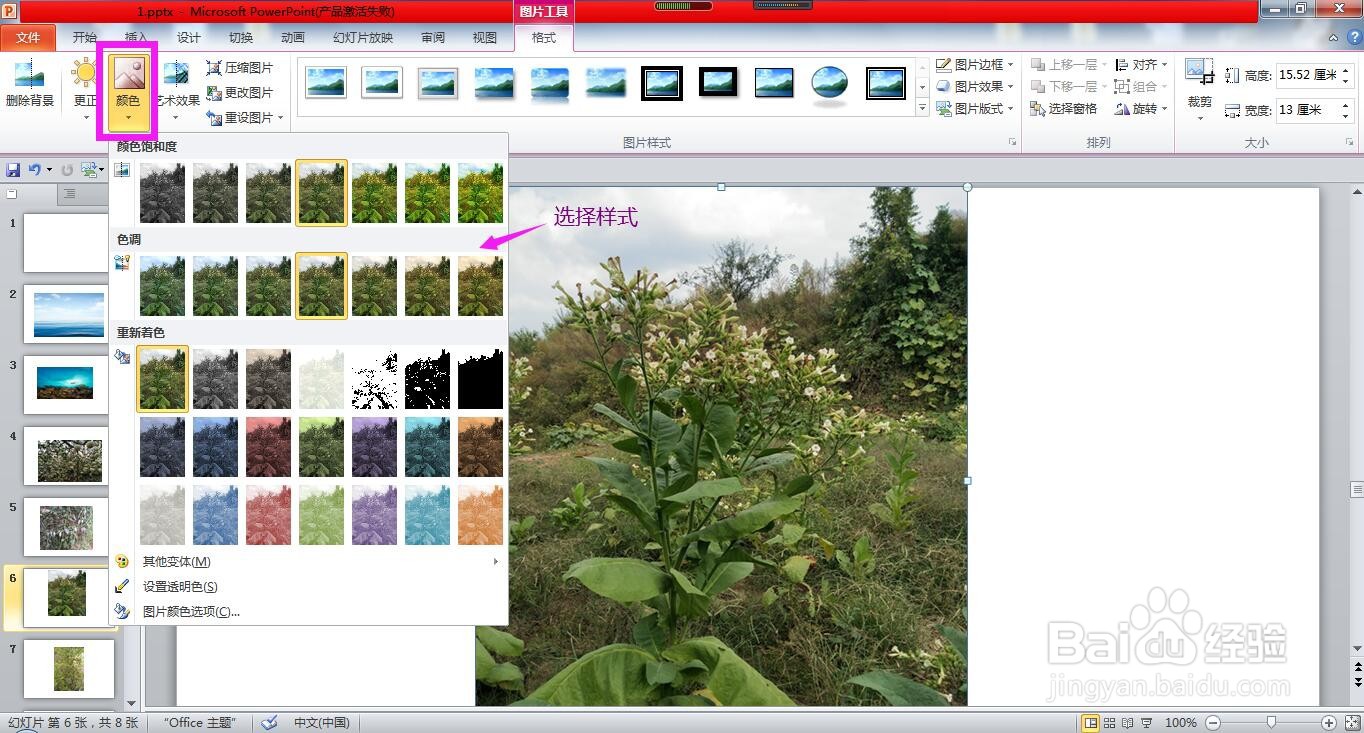Open Picture Layout (图片版式) dropdown
Viewport: 1364px width, 733px height.
tap(975, 108)
